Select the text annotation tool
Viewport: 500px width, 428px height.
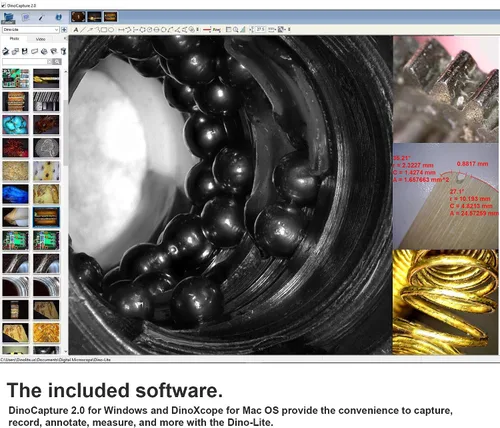point(76,30)
